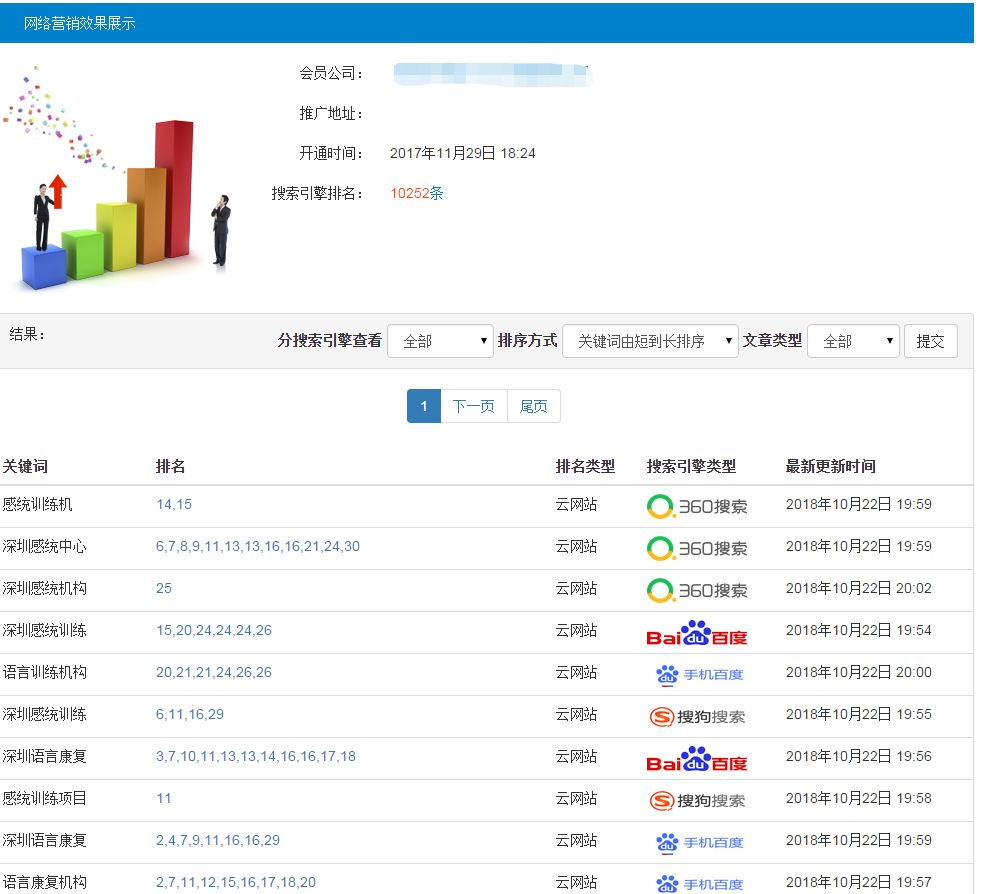
Task: Select page 1 in pagination
Action: (424, 406)
